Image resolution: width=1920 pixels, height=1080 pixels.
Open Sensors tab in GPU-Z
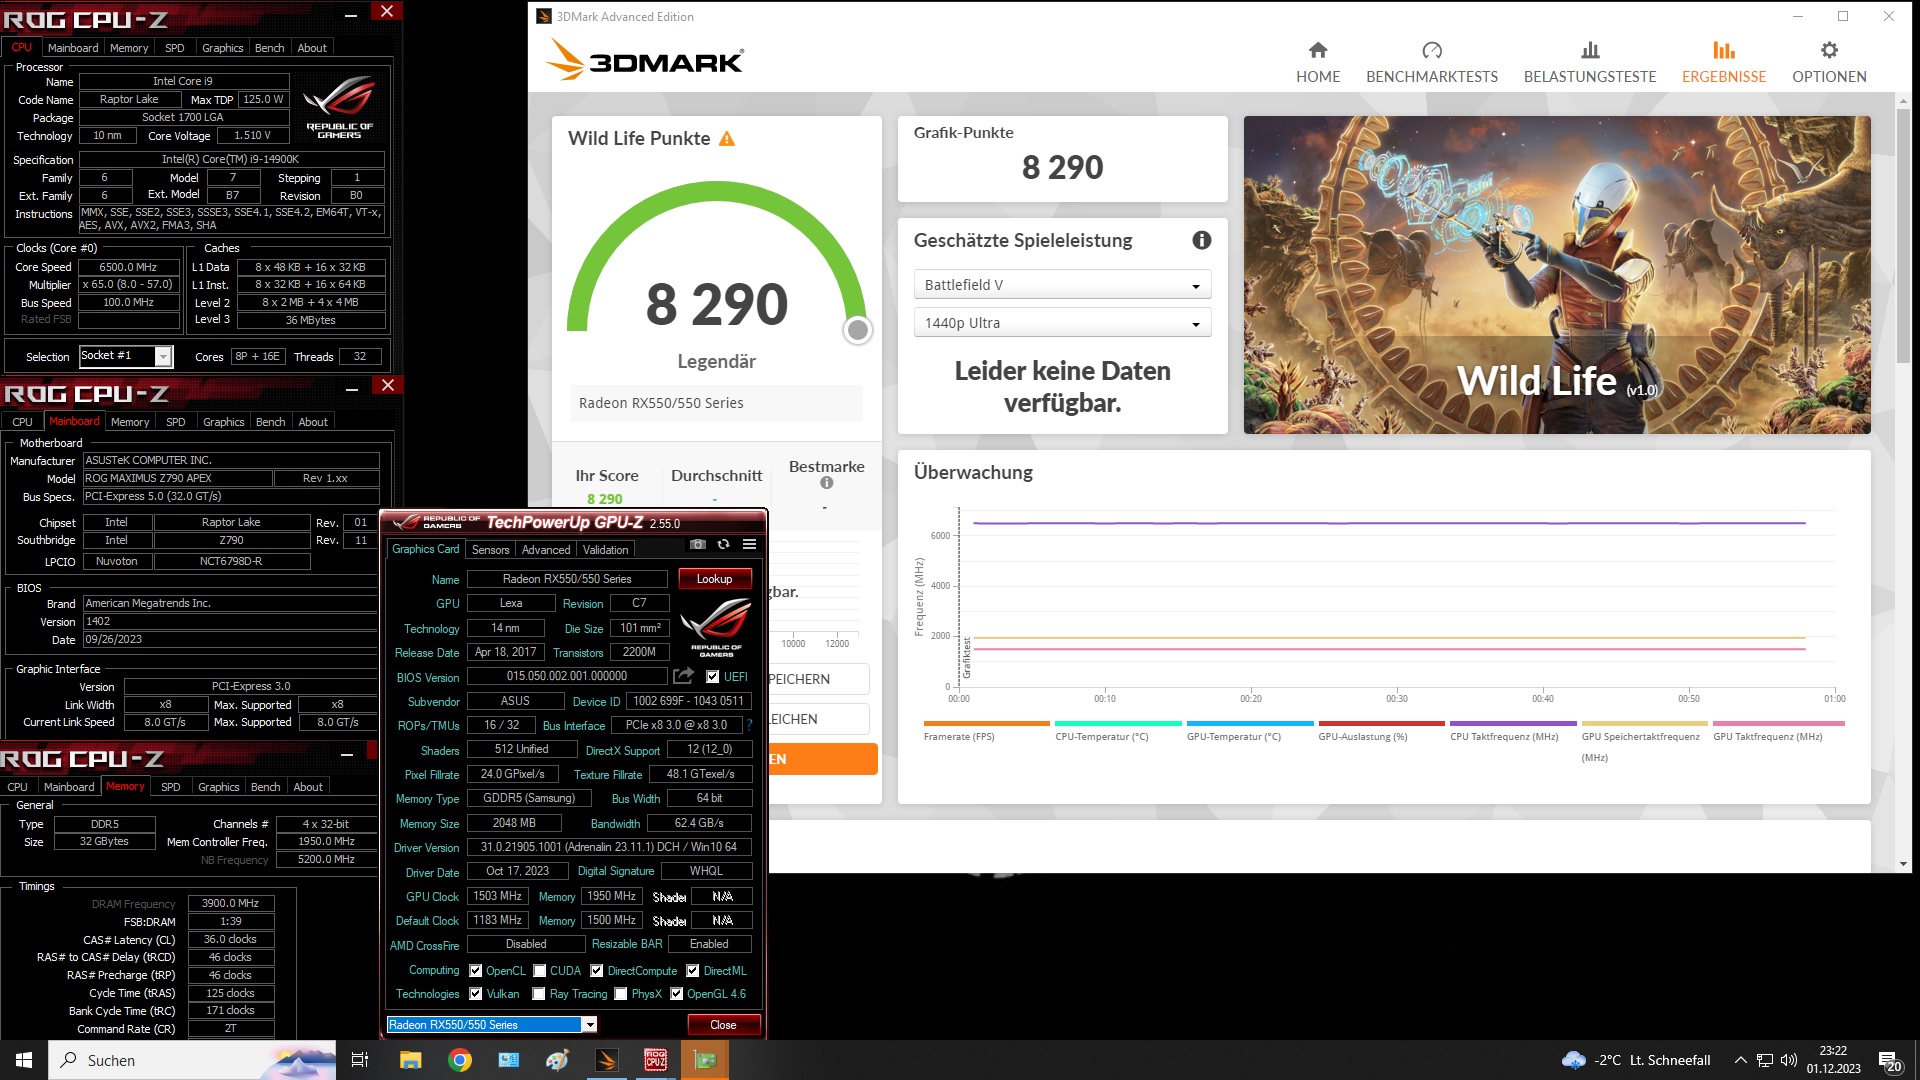click(x=491, y=550)
